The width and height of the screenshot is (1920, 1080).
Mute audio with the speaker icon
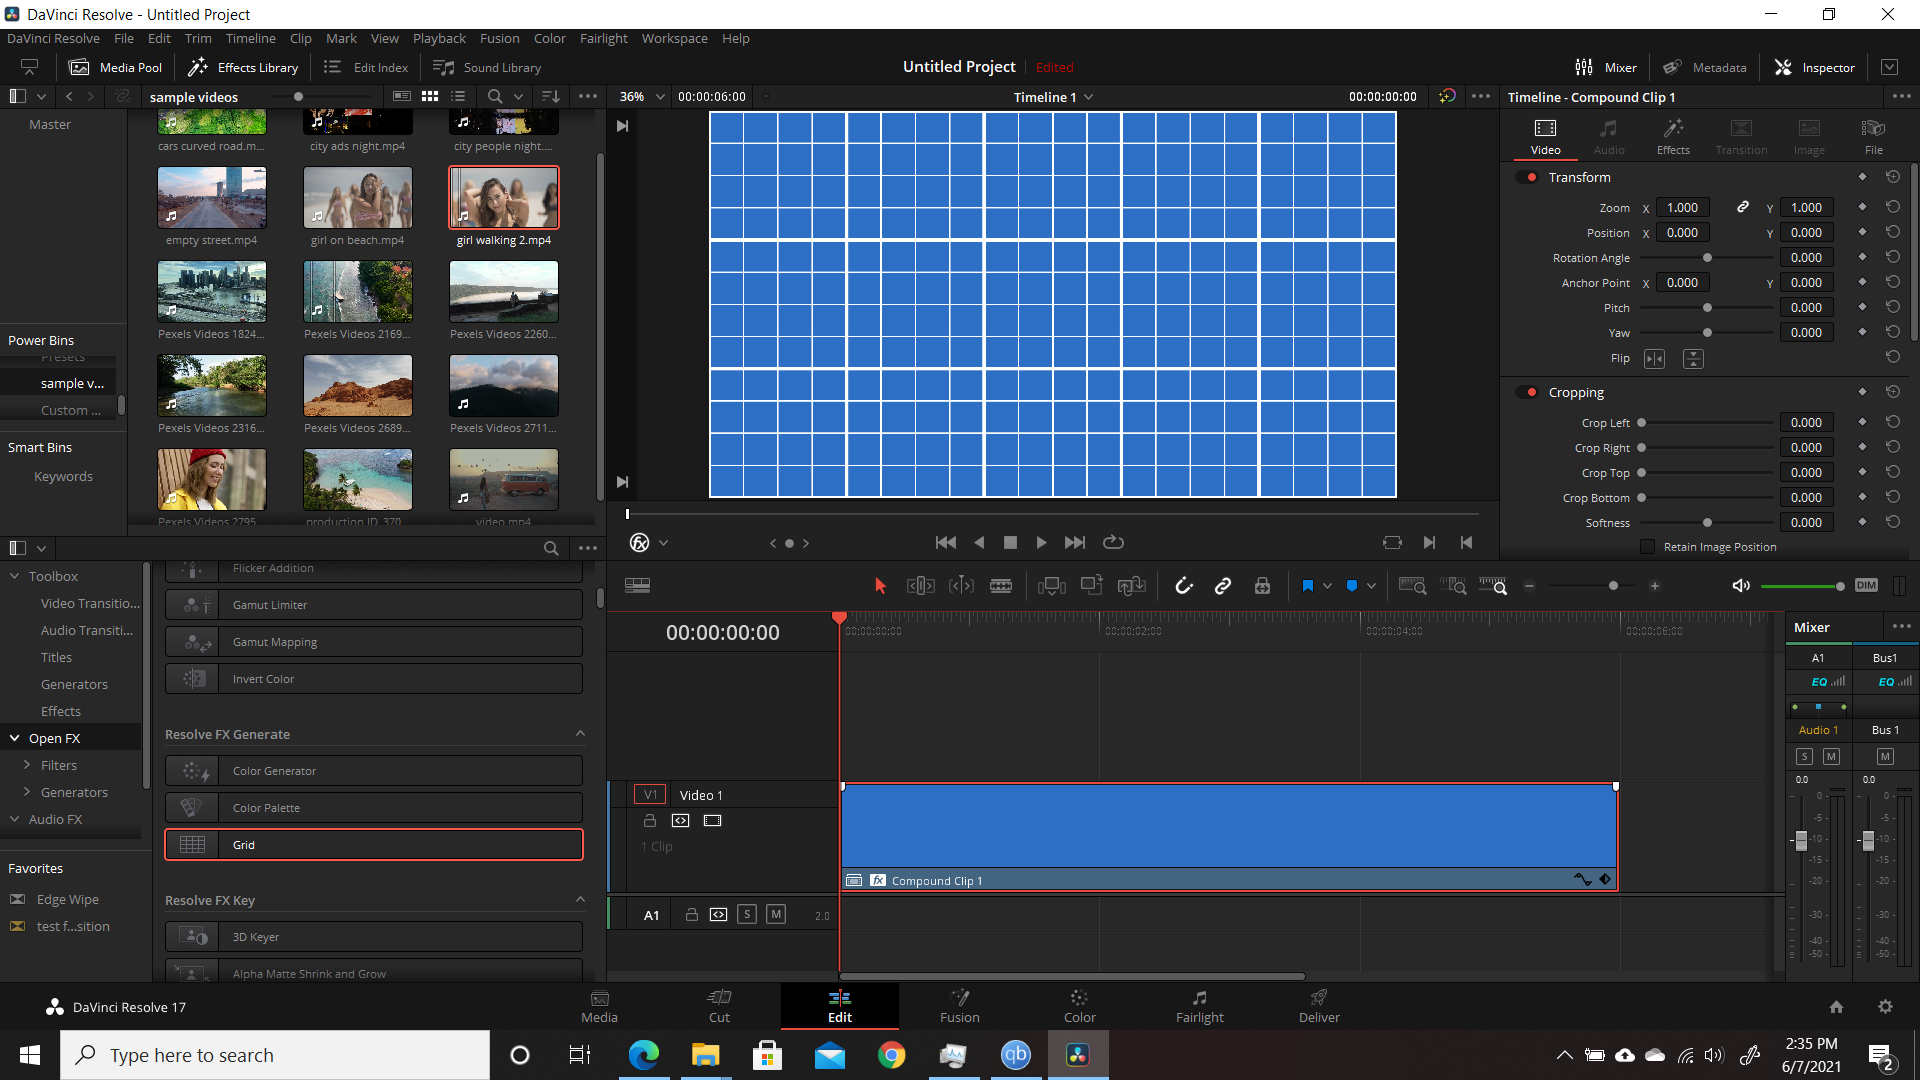pyautogui.click(x=1741, y=586)
